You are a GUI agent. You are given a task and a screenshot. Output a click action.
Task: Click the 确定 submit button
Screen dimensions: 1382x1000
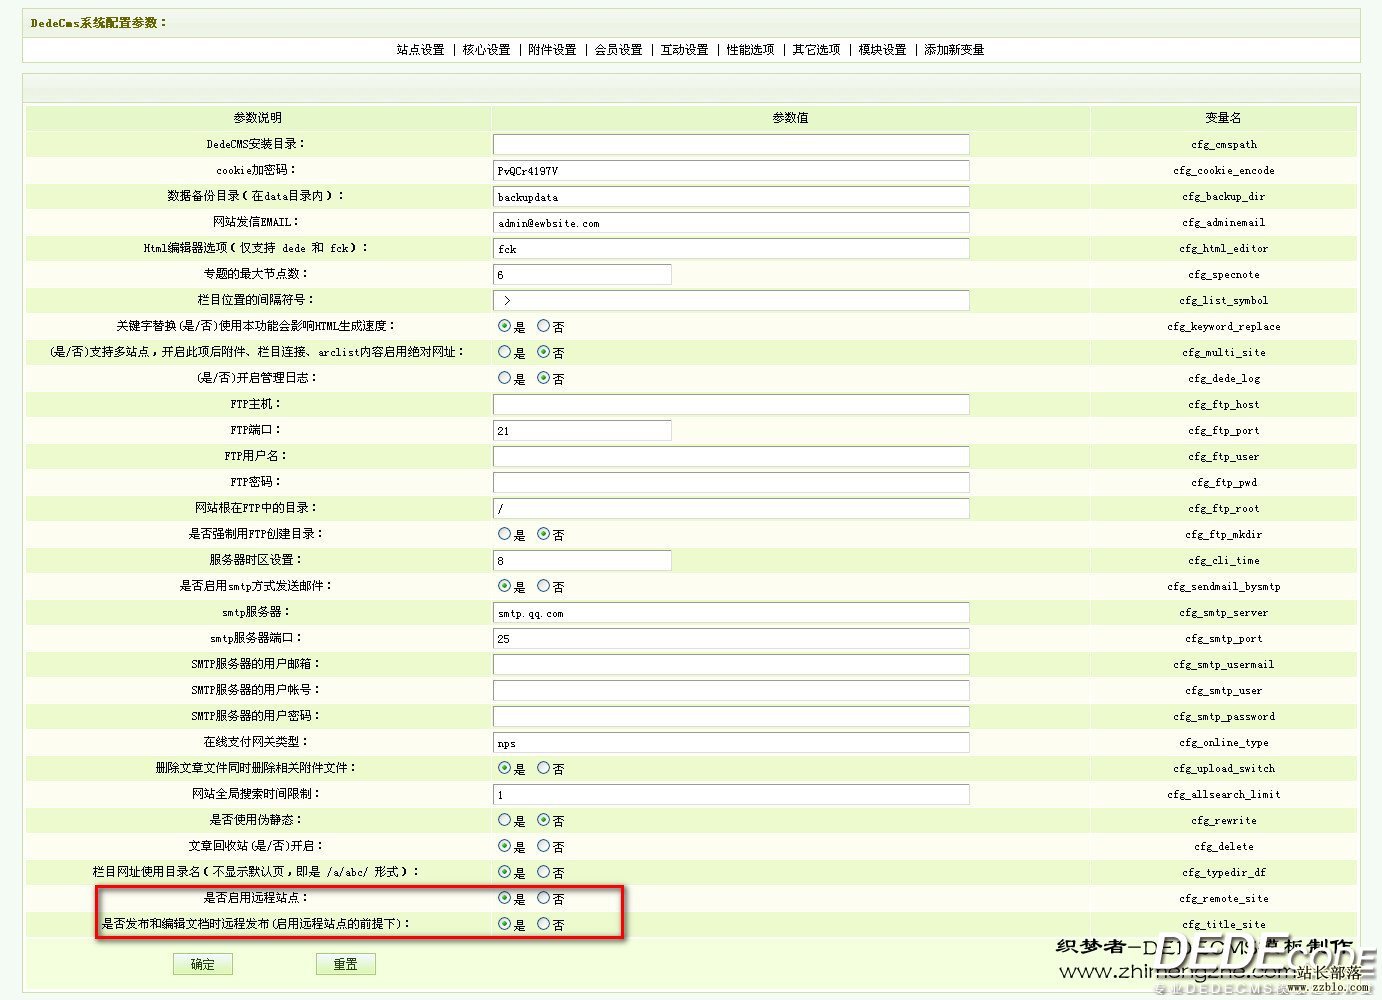pyautogui.click(x=202, y=964)
